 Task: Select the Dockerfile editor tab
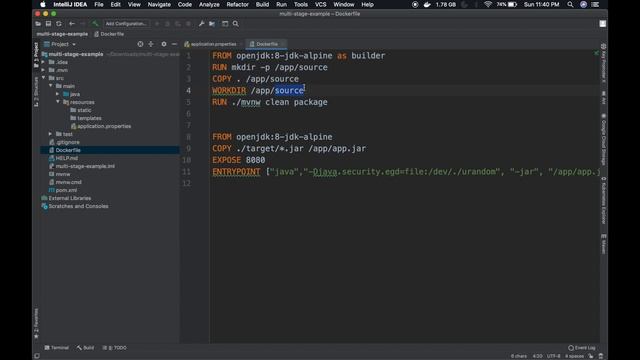click(x=267, y=44)
